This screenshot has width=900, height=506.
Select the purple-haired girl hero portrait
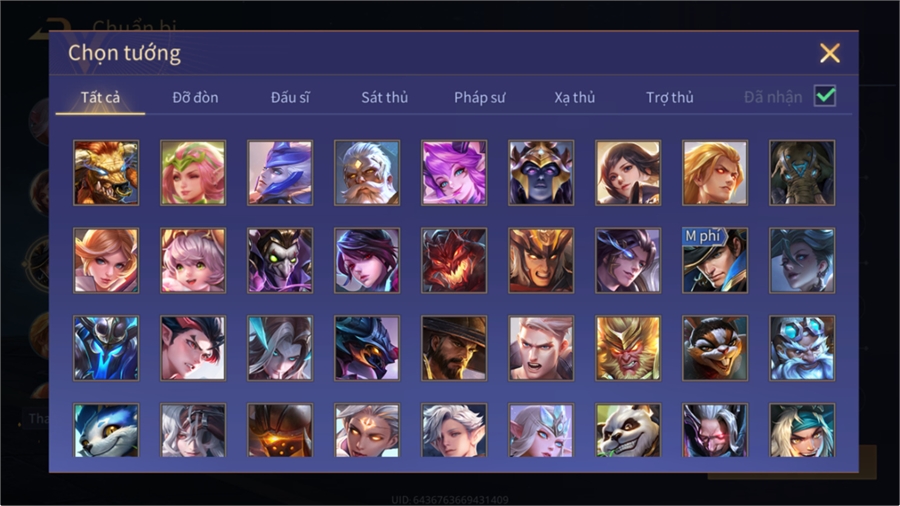(x=454, y=173)
